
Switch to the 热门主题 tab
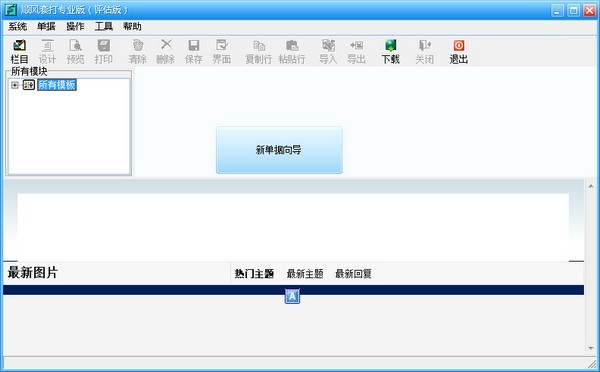(254, 274)
